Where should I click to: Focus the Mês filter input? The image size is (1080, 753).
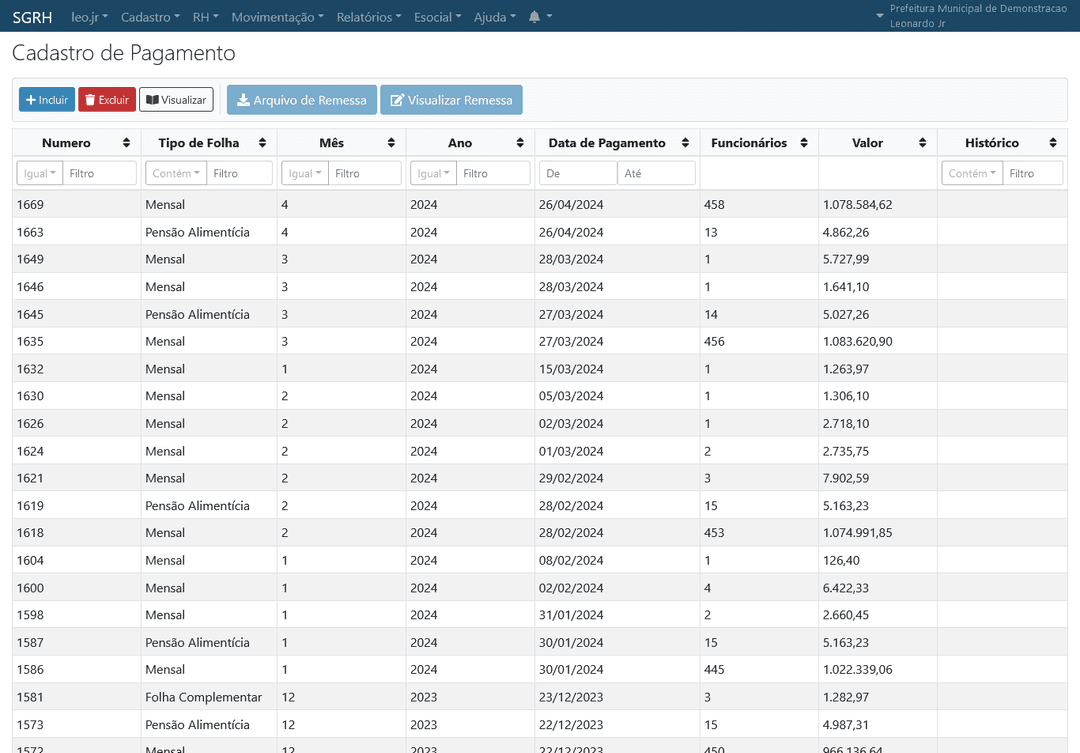point(365,173)
